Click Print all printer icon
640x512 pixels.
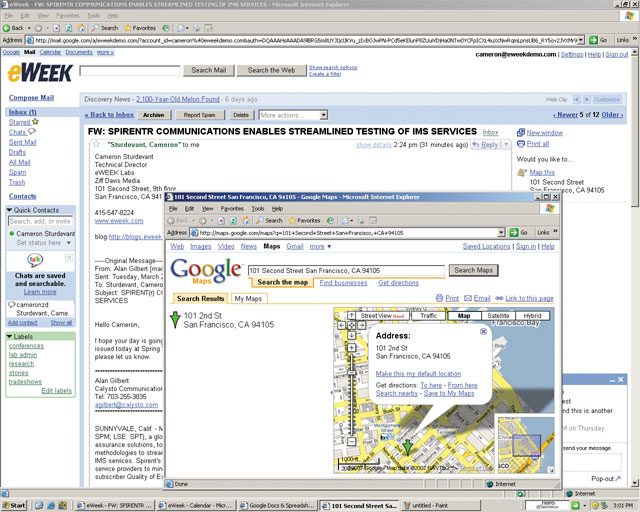coord(520,144)
